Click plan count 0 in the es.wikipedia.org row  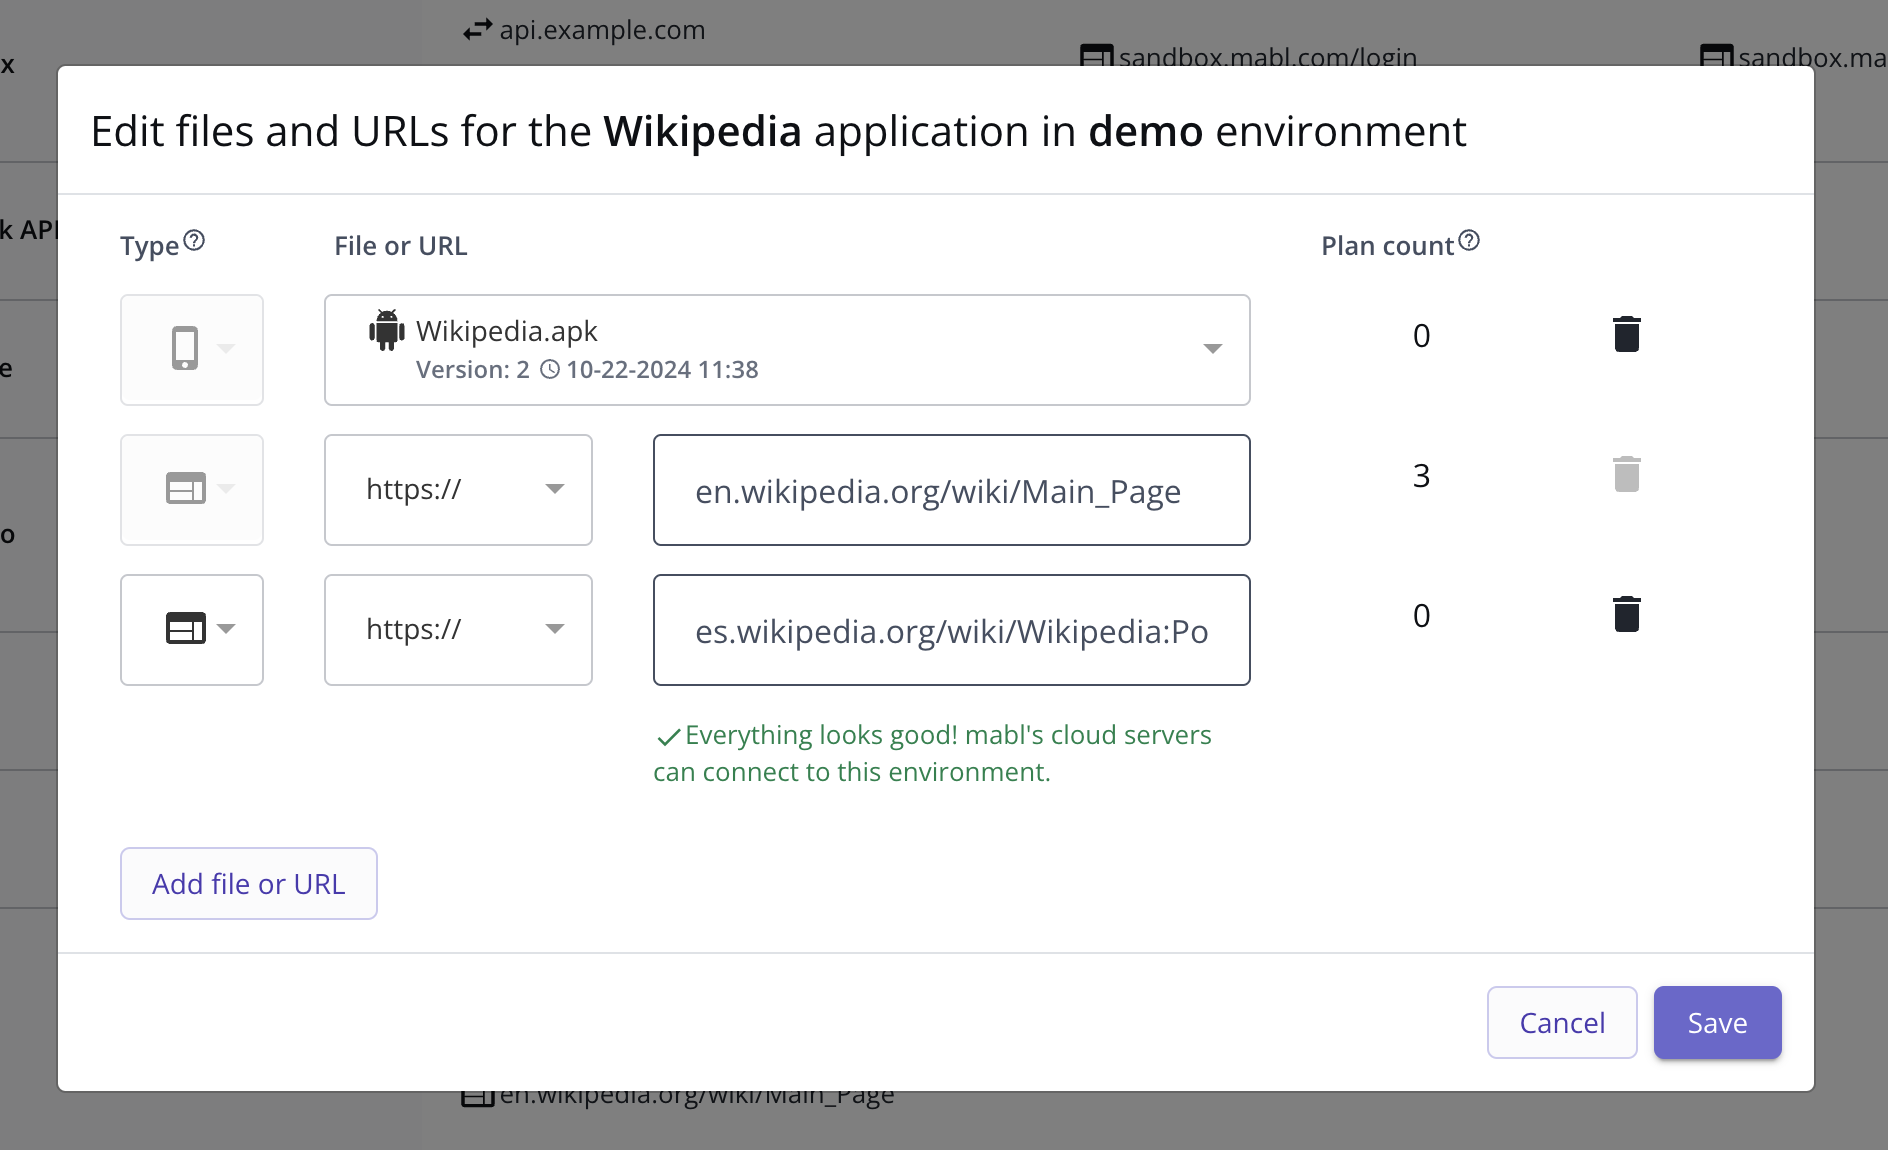pos(1421,615)
